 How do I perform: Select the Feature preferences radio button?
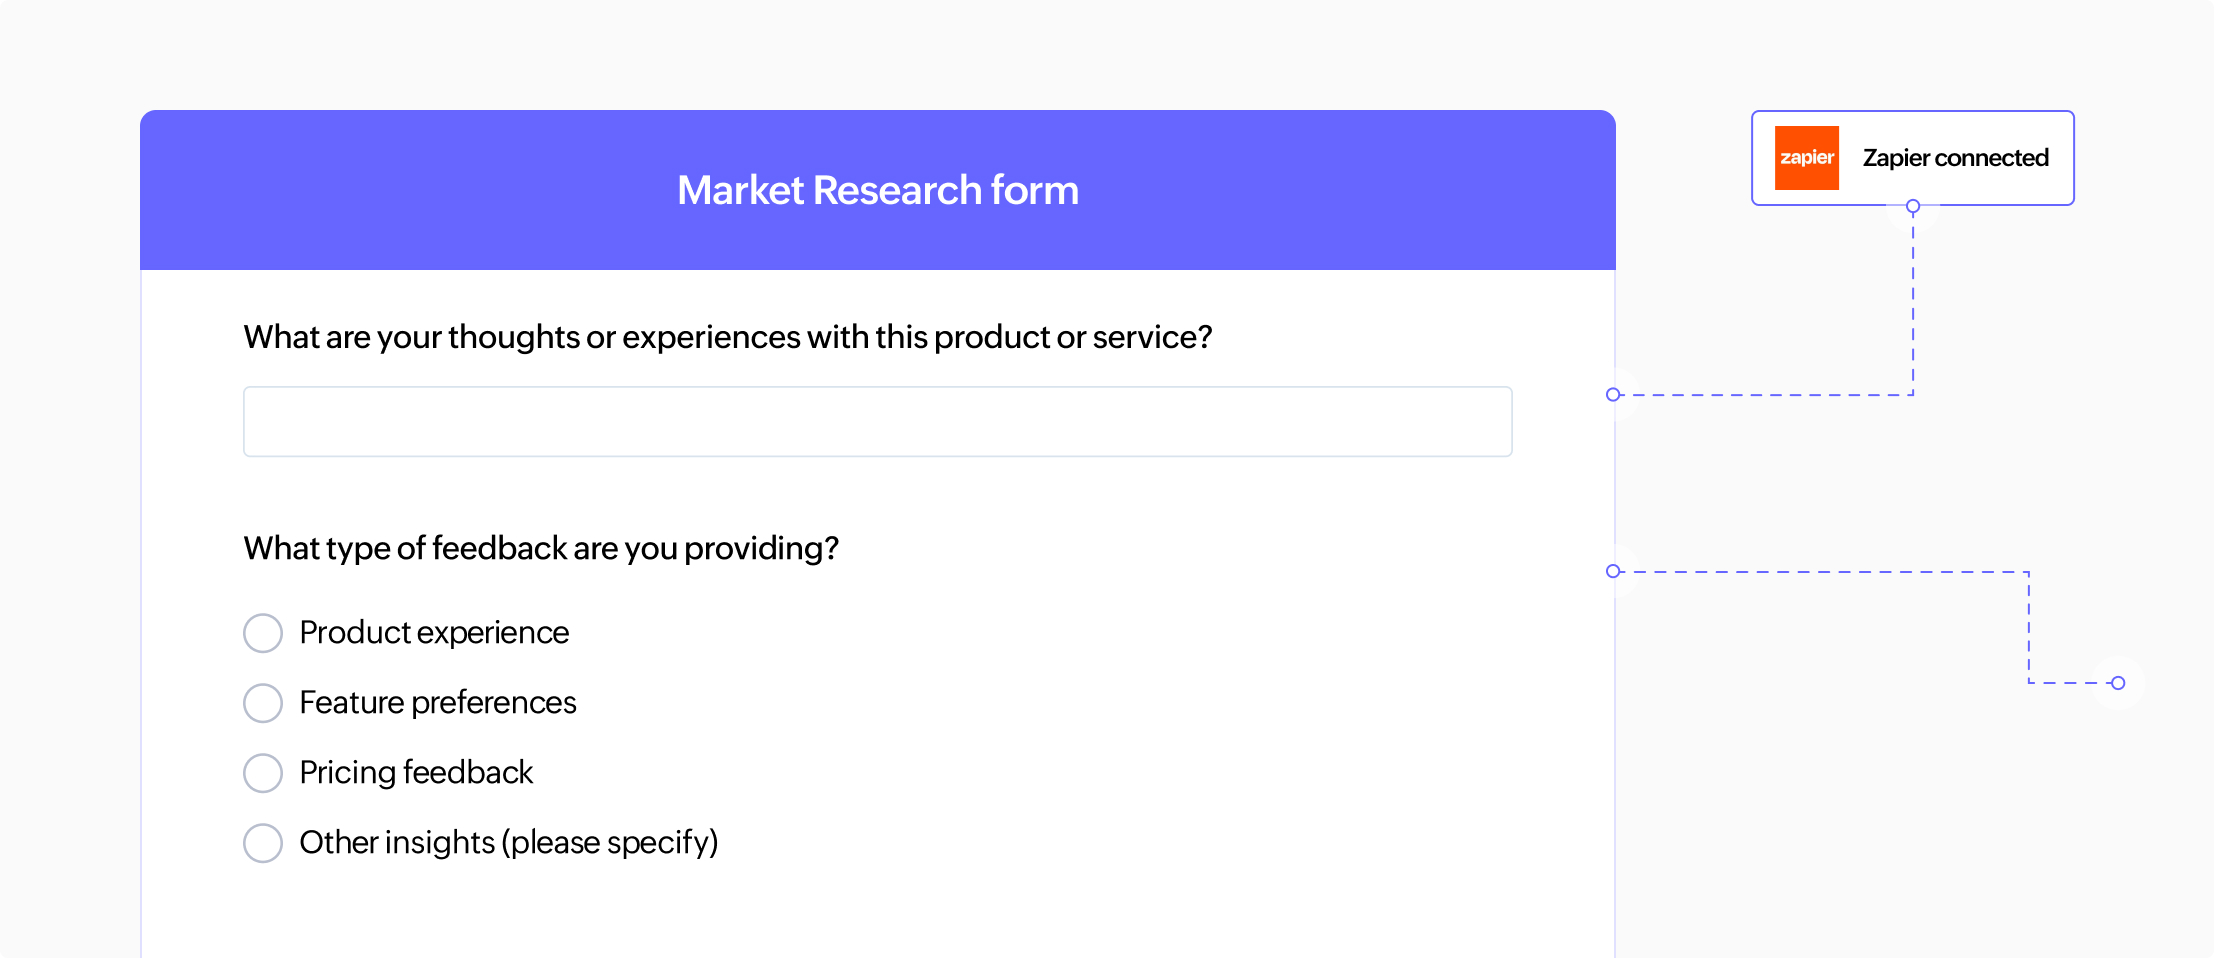pyautogui.click(x=263, y=702)
